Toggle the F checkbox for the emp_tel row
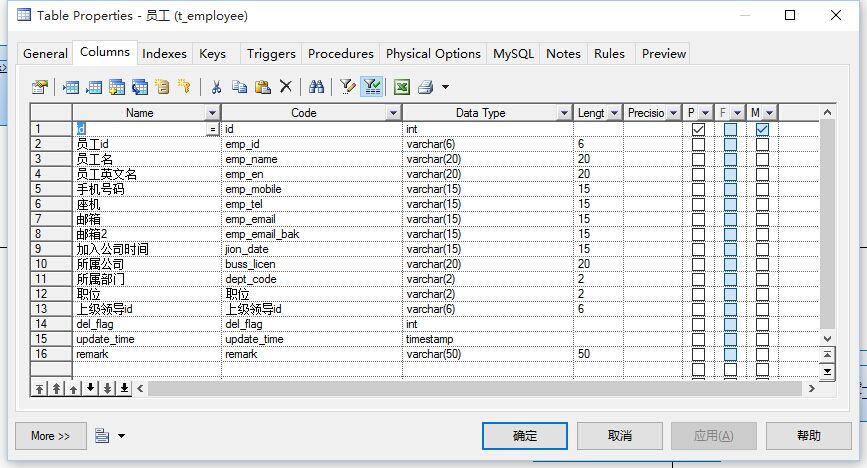 730,204
